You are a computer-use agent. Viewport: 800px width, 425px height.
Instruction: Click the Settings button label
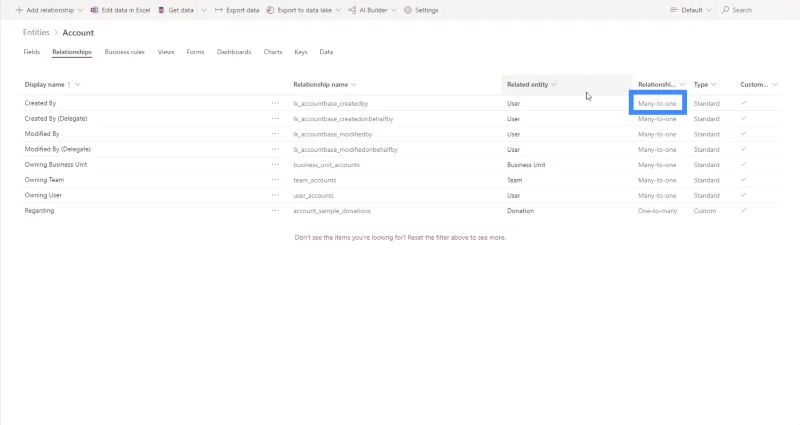pos(427,10)
